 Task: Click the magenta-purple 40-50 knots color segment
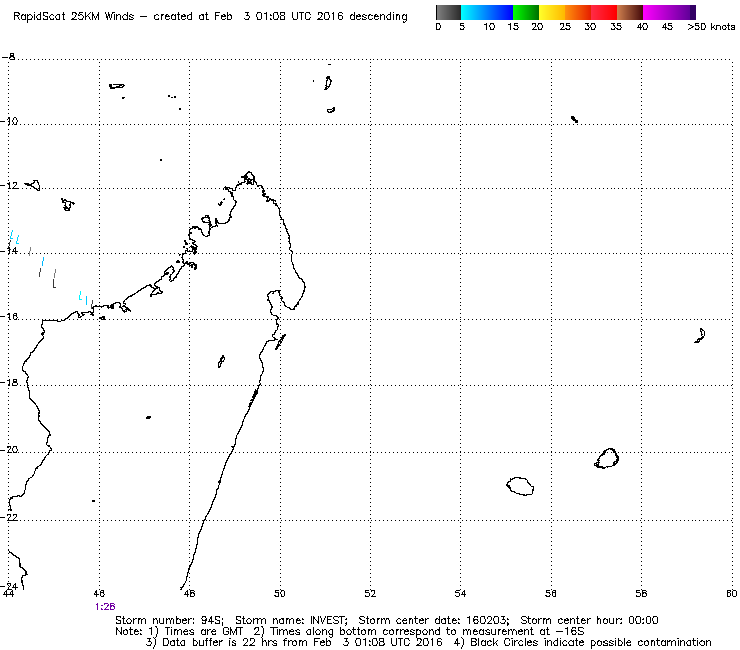[x=669, y=12]
